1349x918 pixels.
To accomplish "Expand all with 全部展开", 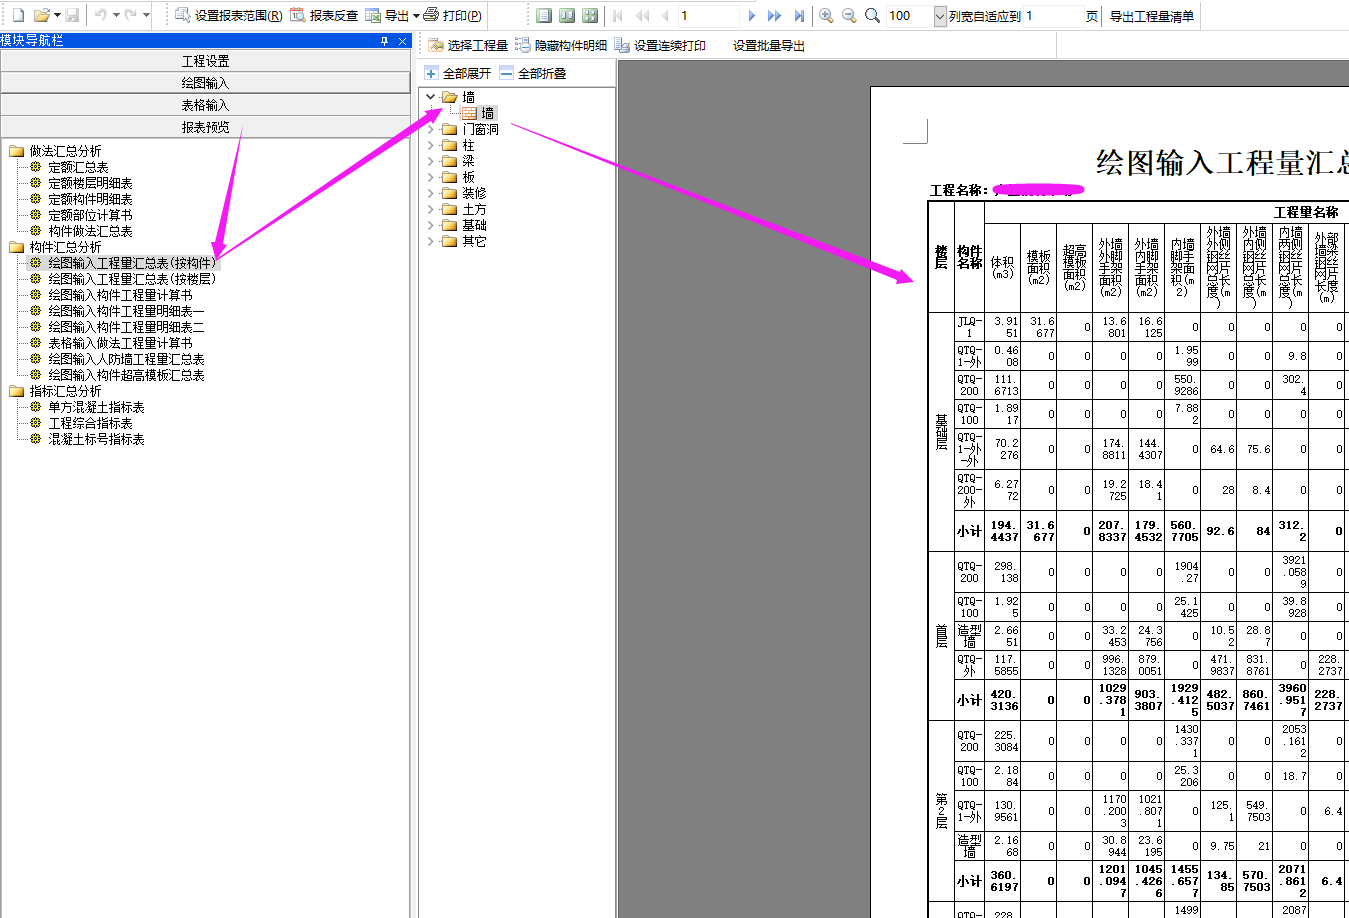I will (458, 73).
